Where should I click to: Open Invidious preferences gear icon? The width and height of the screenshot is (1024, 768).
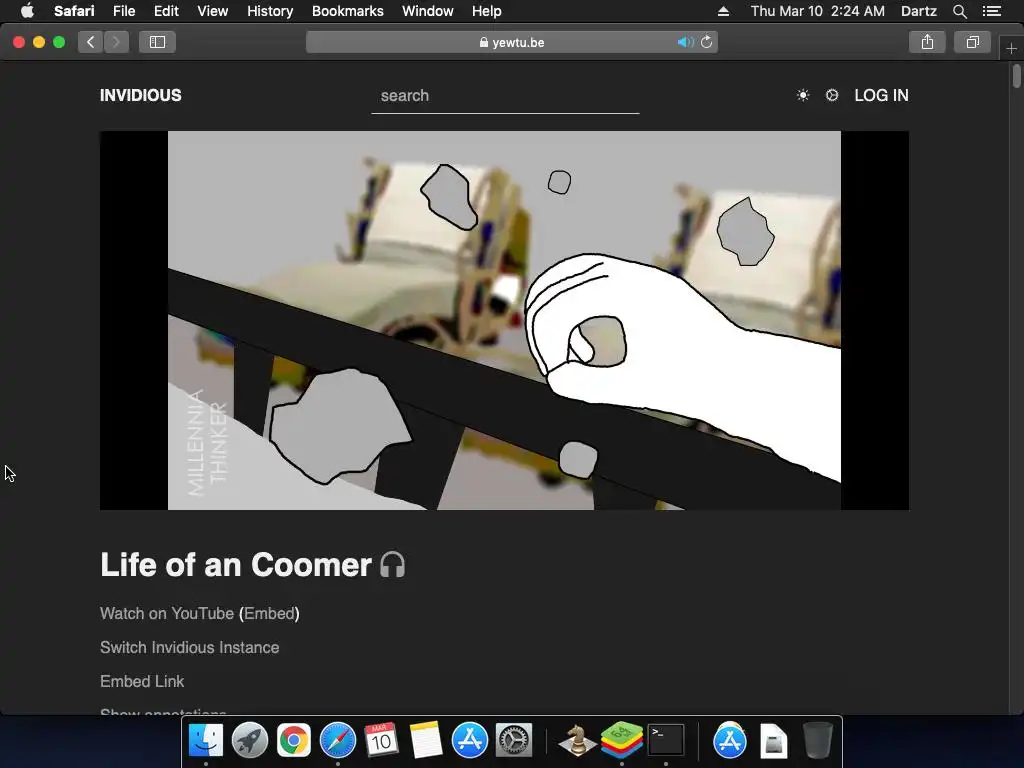pyautogui.click(x=832, y=95)
